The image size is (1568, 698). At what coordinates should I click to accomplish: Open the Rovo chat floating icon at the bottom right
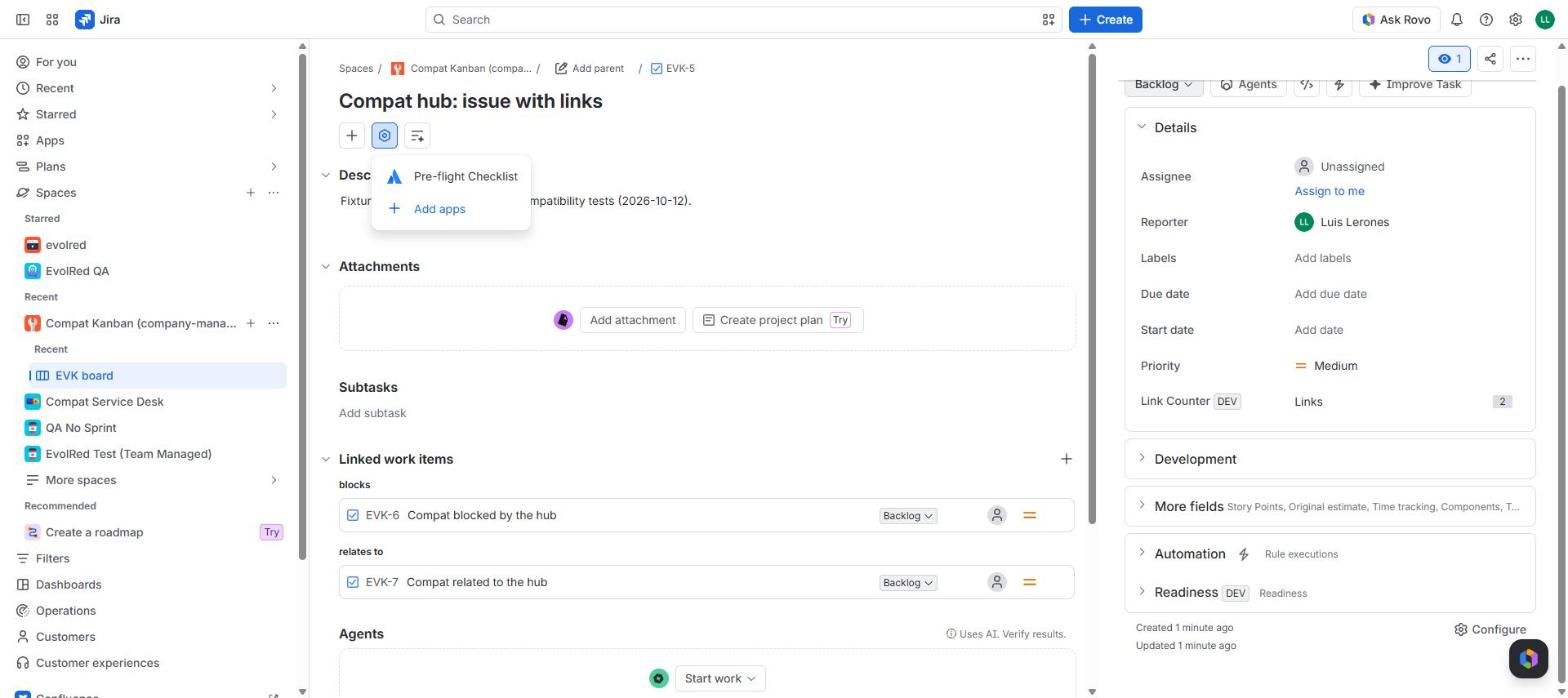coord(1528,658)
